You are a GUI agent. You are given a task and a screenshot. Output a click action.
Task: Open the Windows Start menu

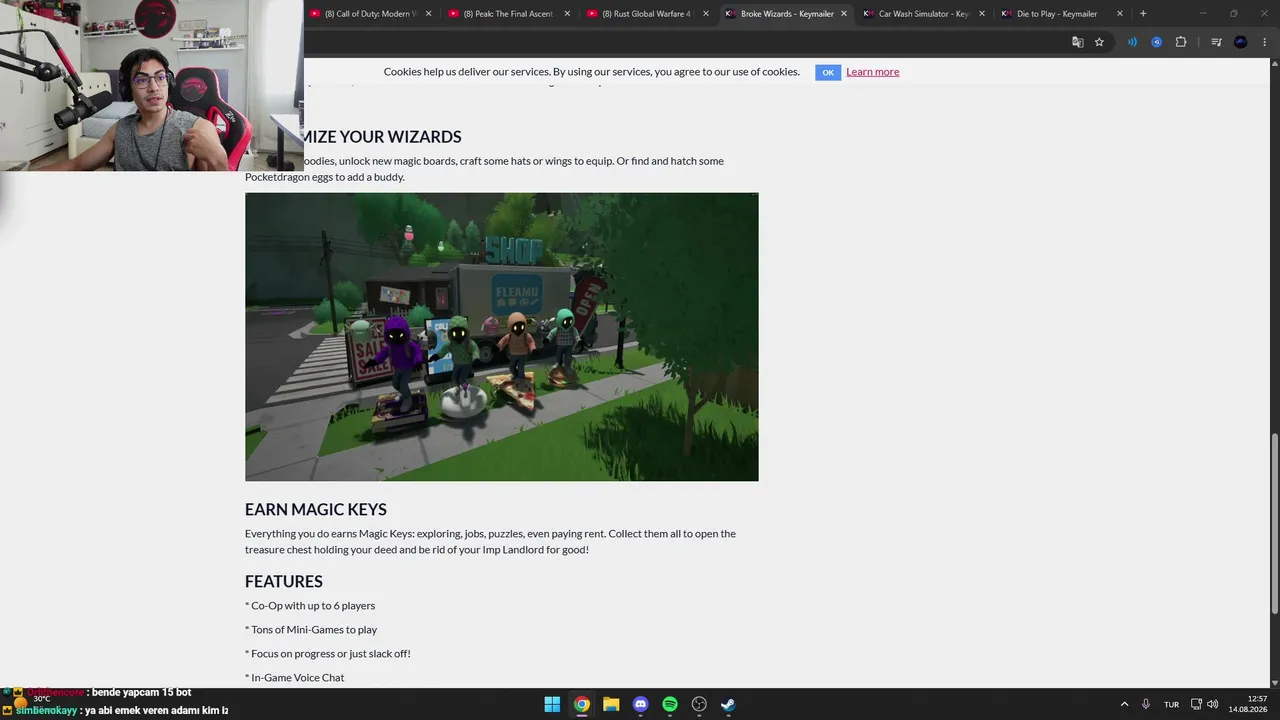[552, 704]
